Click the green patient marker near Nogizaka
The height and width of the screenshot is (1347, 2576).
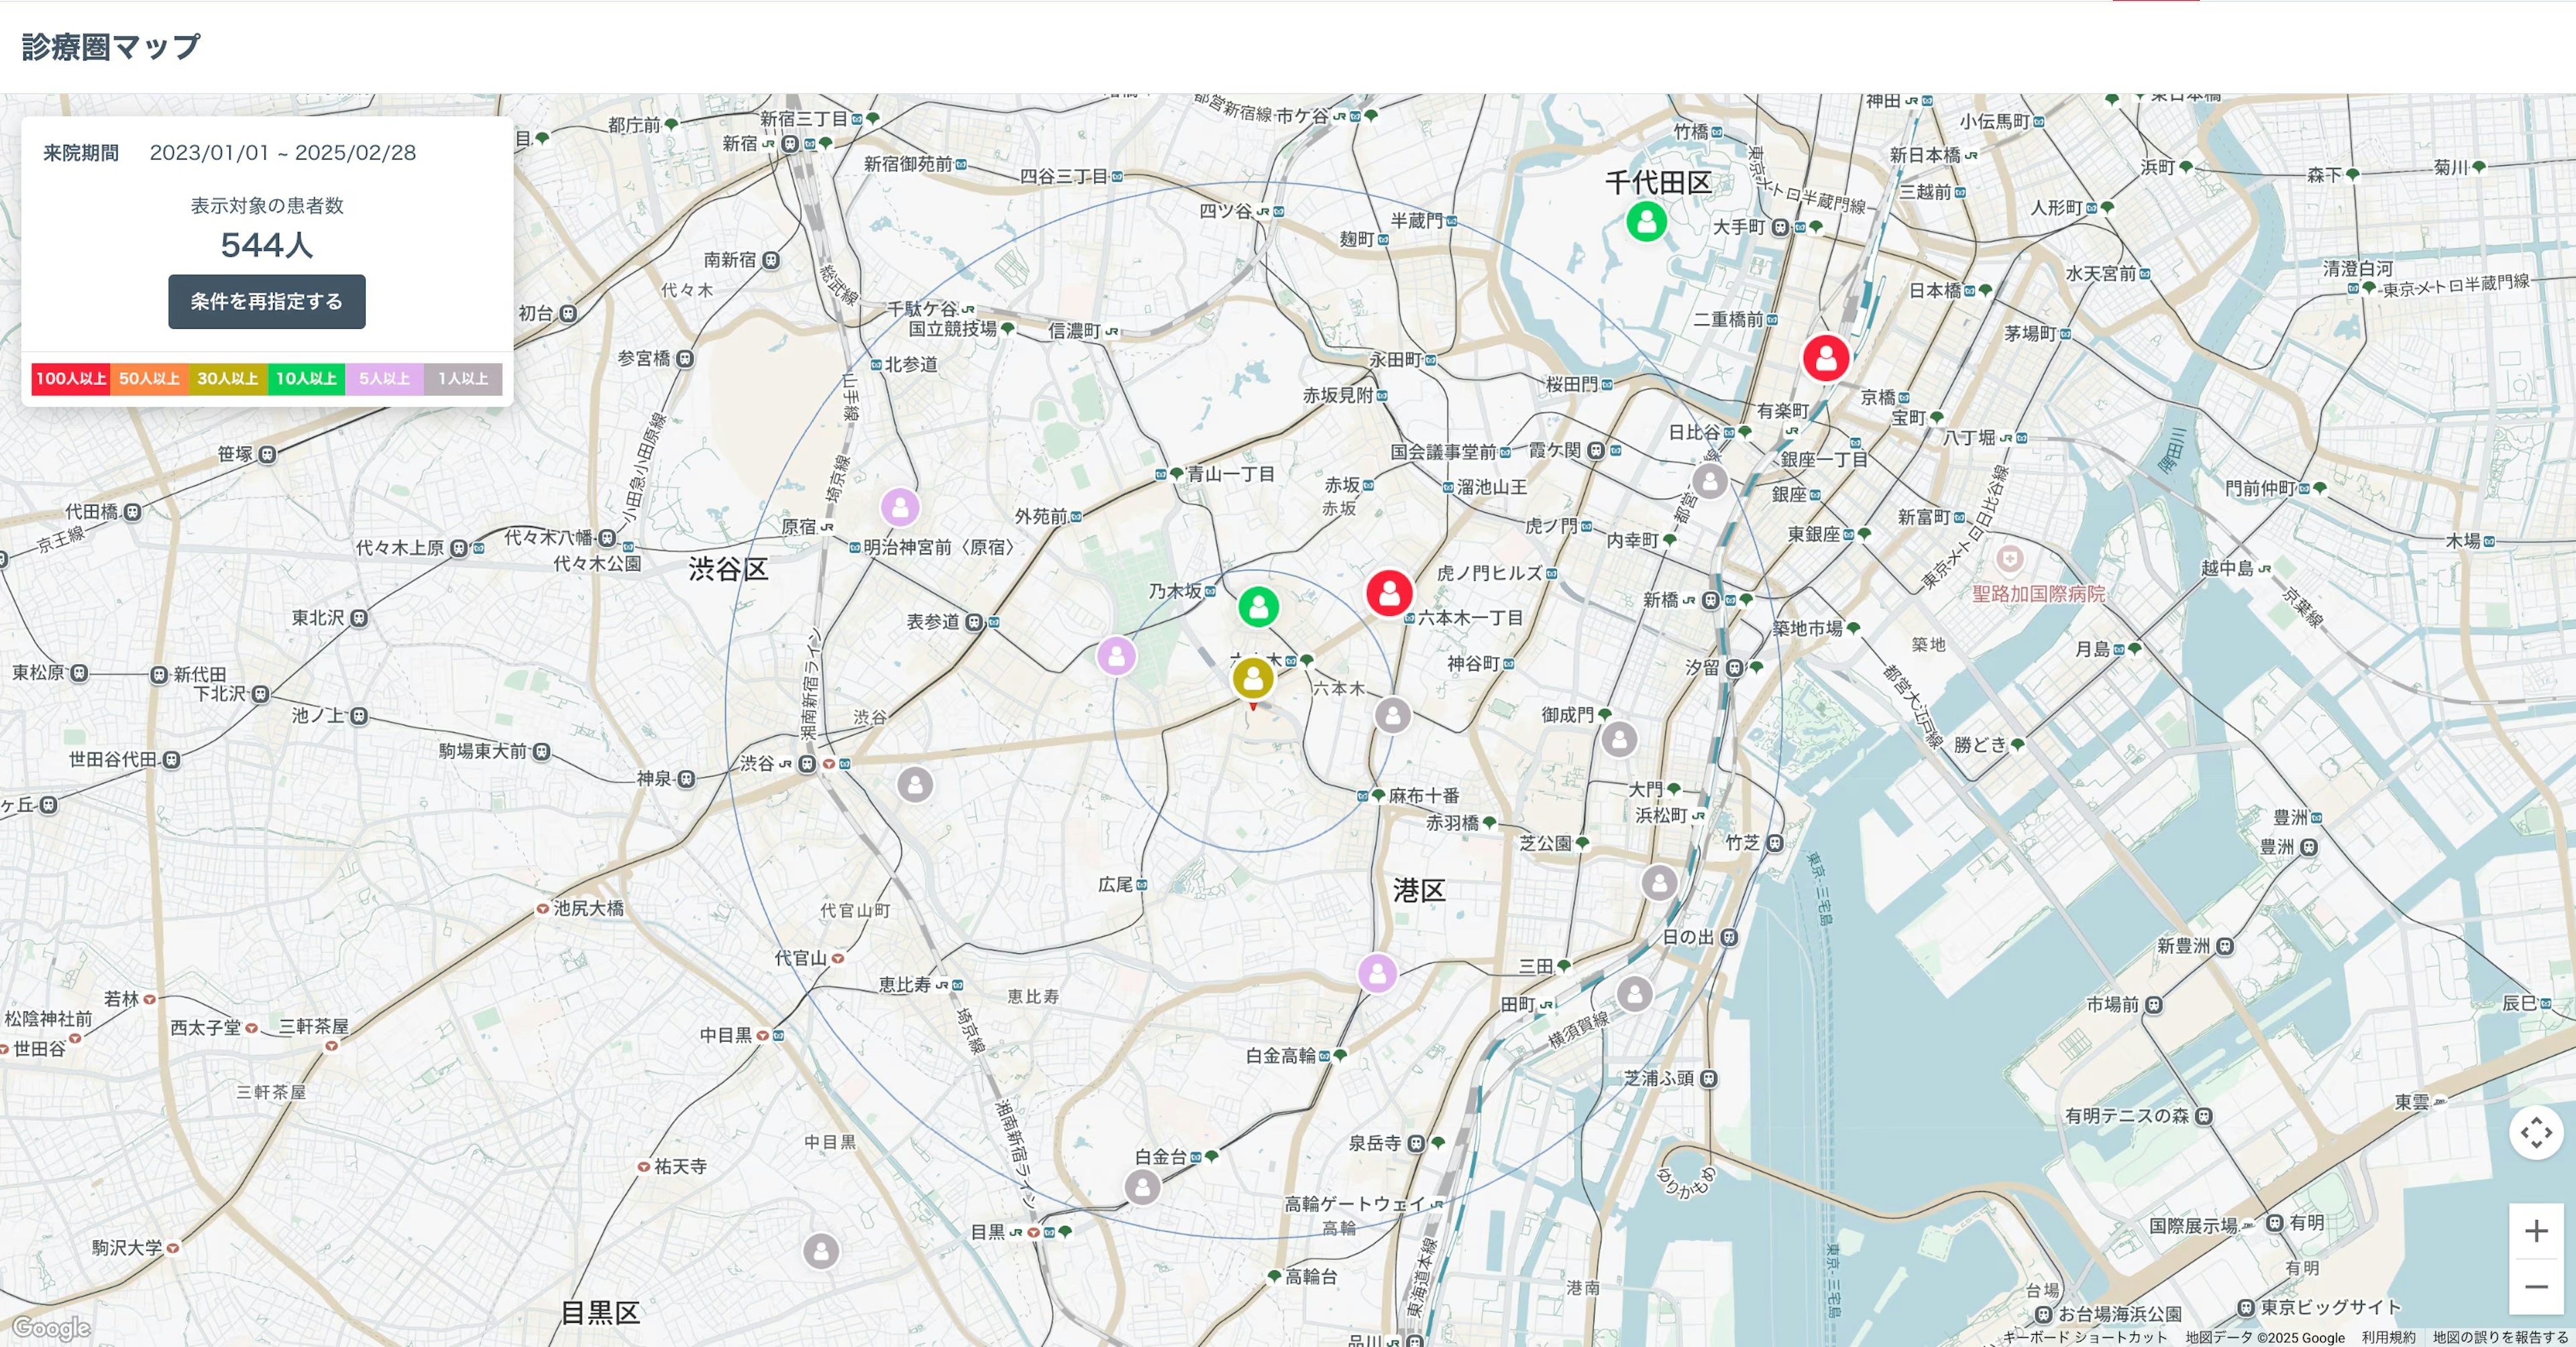coord(1258,606)
